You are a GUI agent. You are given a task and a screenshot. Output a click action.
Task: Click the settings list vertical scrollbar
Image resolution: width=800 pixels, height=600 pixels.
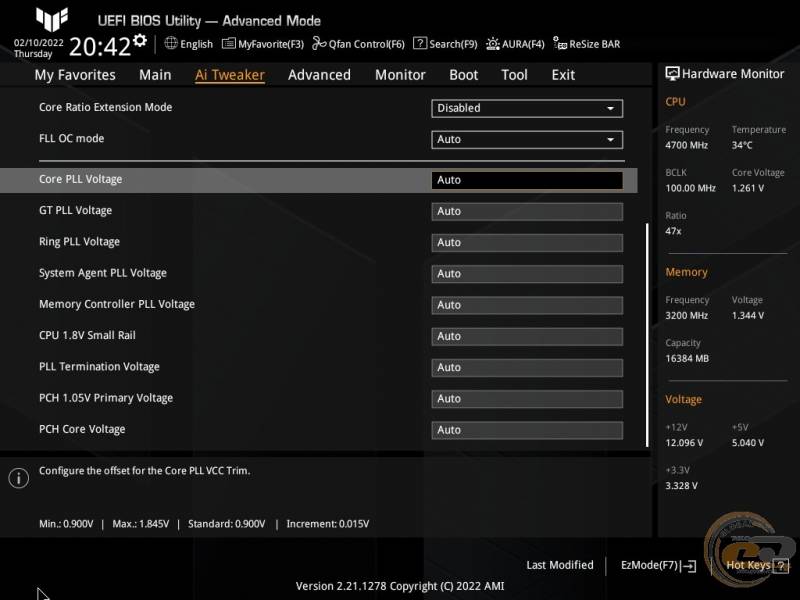(647, 335)
